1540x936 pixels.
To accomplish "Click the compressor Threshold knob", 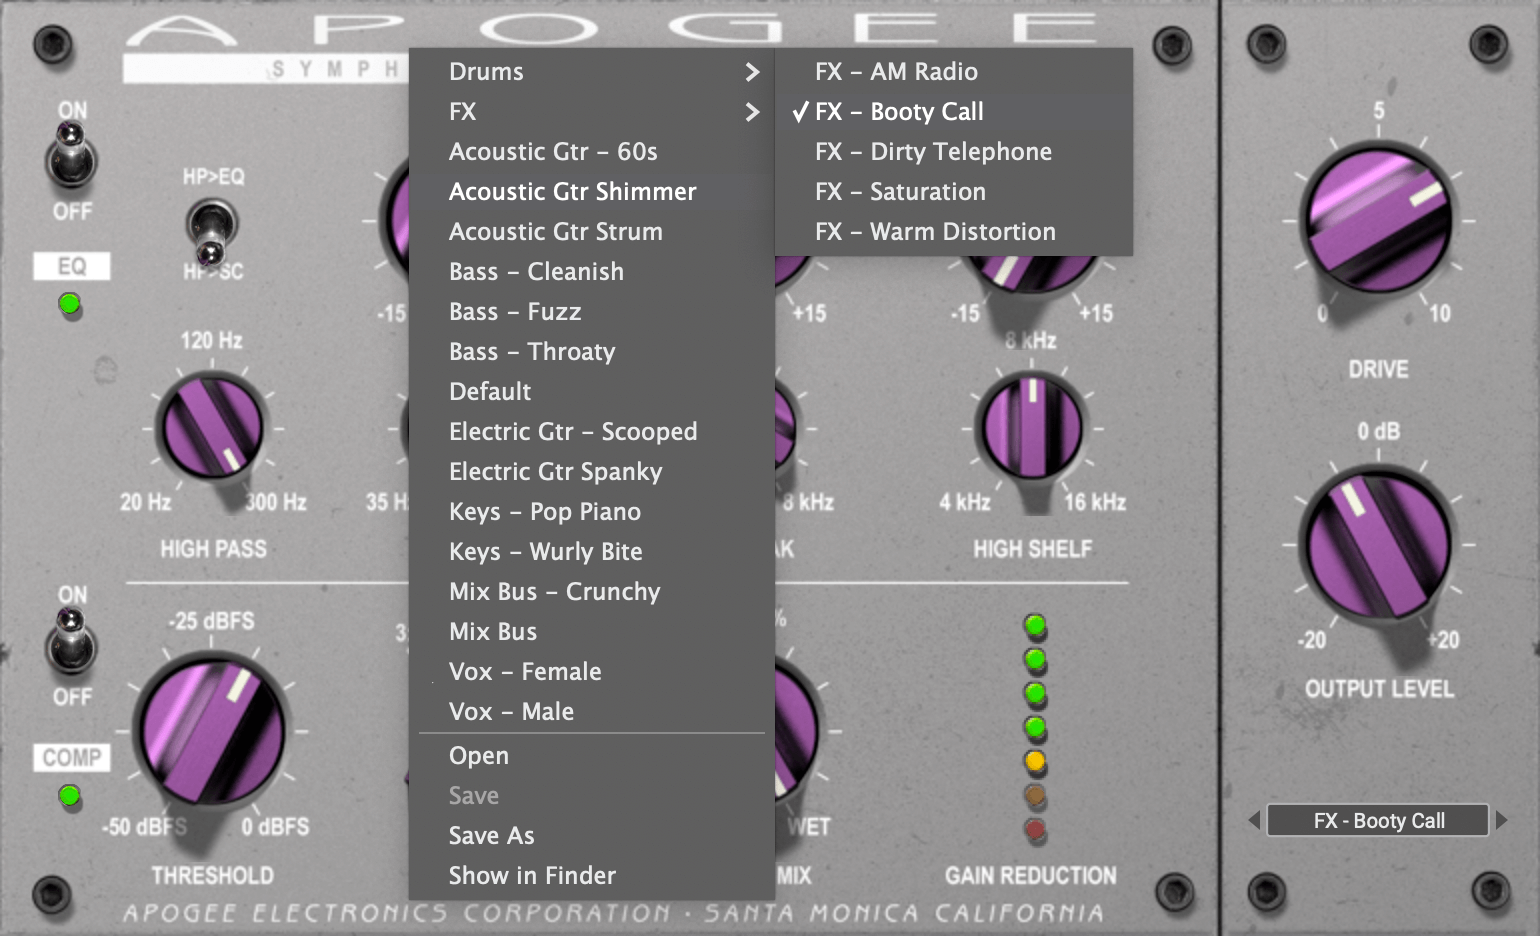I will tap(212, 730).
